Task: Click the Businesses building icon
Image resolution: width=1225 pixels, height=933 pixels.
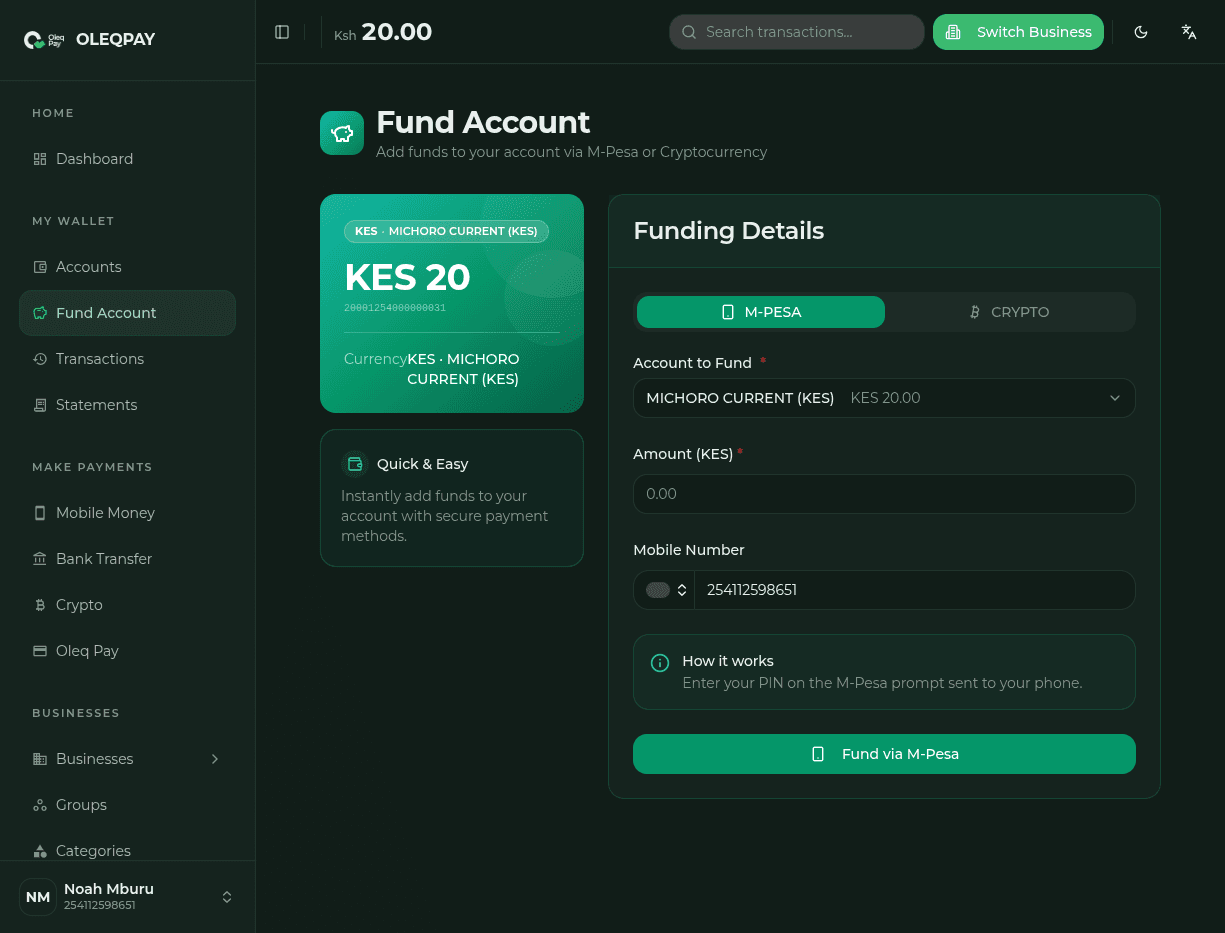Action: pyautogui.click(x=40, y=759)
